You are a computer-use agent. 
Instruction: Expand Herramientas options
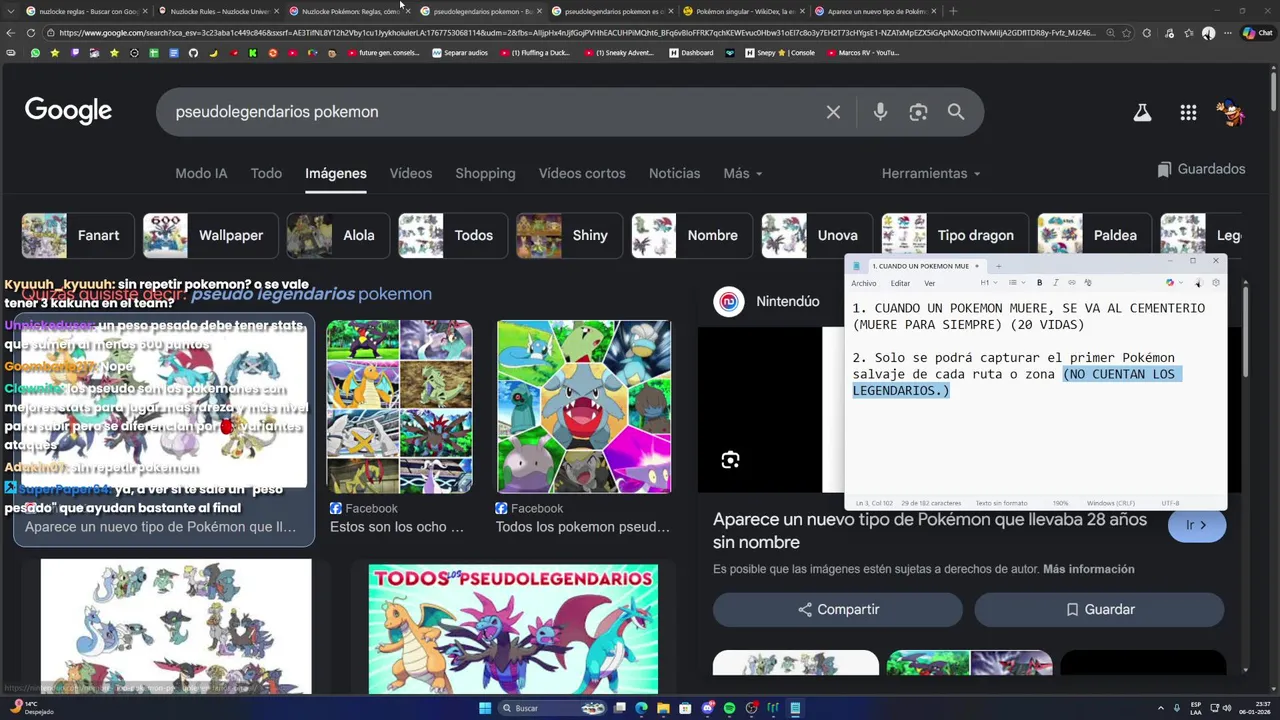(x=930, y=173)
